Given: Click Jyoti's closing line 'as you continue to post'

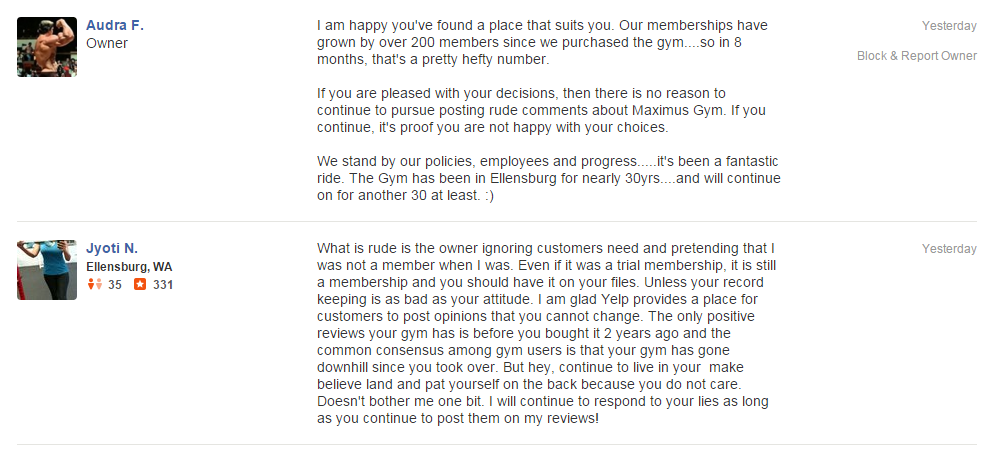Looking at the screenshot, I should tap(457, 418).
